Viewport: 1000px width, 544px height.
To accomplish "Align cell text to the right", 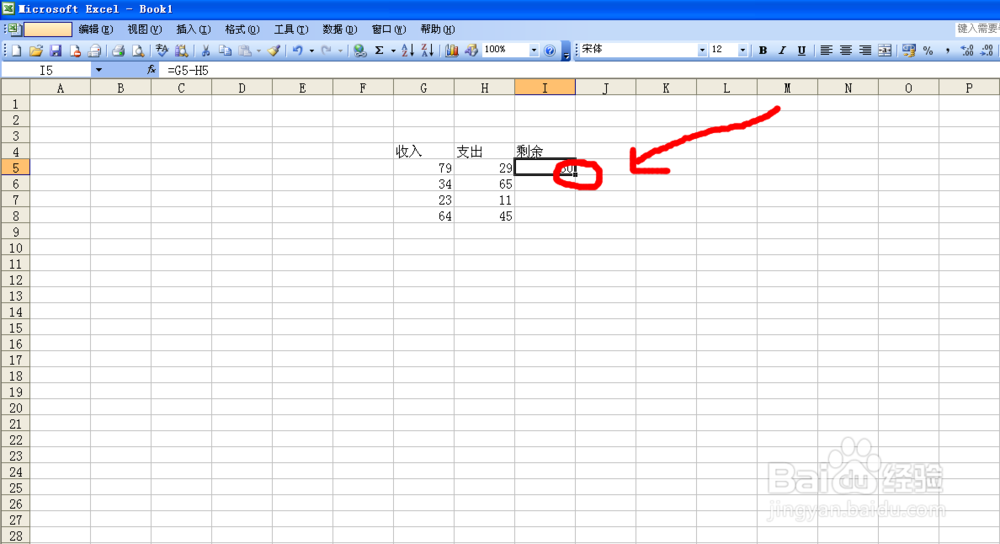I will 865,50.
